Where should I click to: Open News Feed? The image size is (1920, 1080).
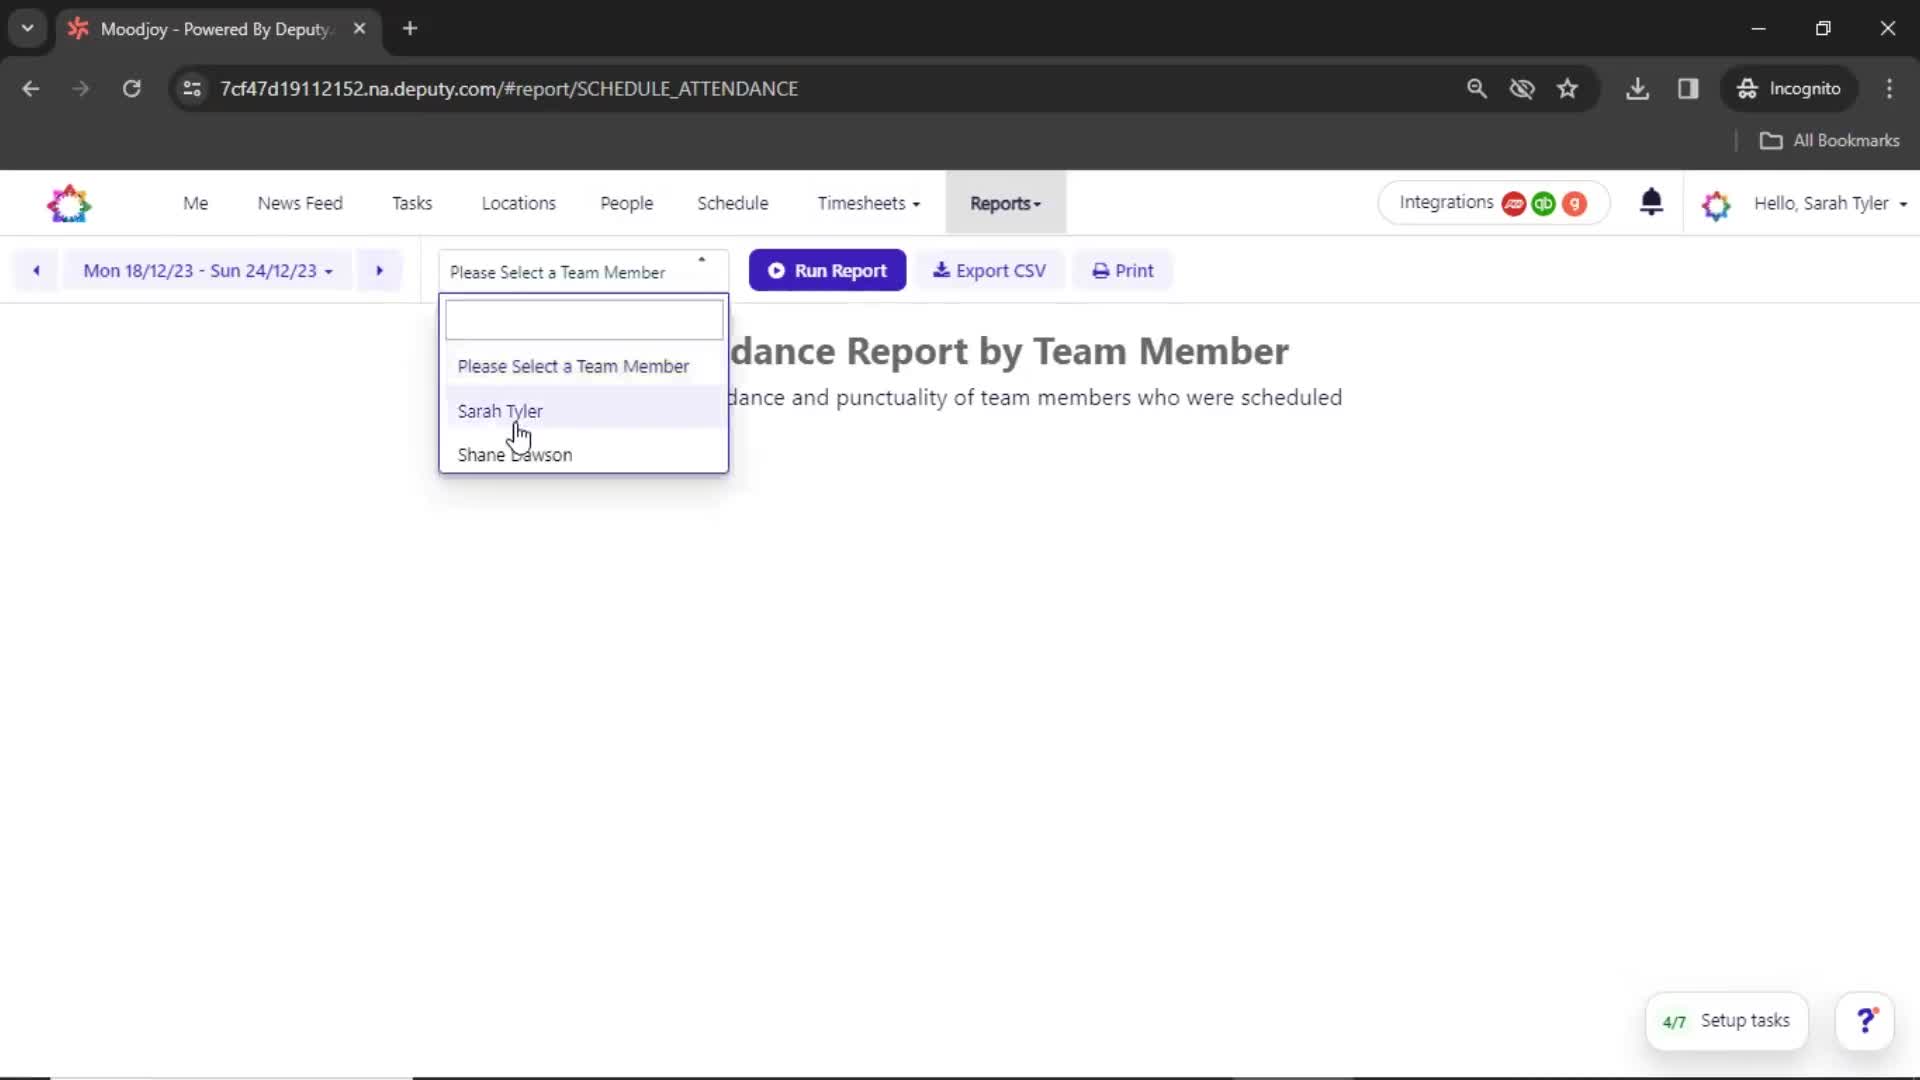pos(300,203)
